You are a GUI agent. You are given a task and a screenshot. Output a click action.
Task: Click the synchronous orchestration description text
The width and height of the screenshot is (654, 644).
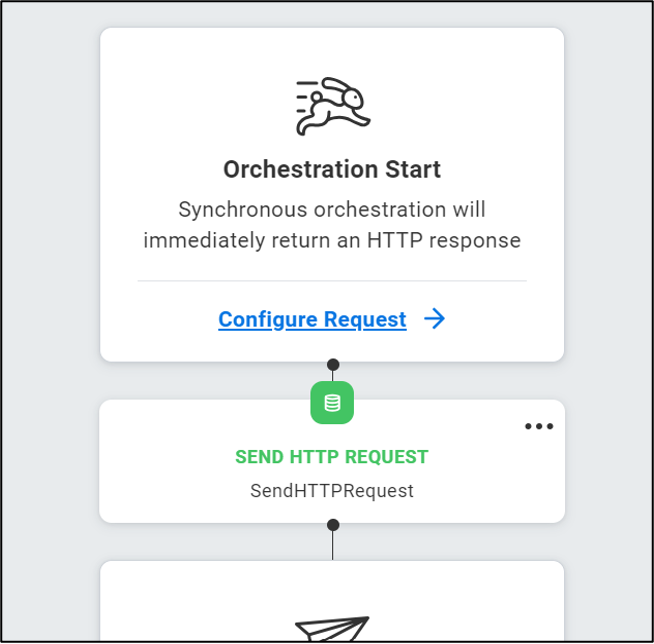pos(332,224)
